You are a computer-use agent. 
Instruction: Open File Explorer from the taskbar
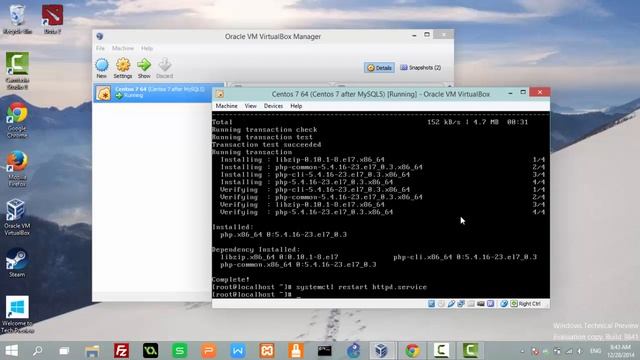point(92,351)
